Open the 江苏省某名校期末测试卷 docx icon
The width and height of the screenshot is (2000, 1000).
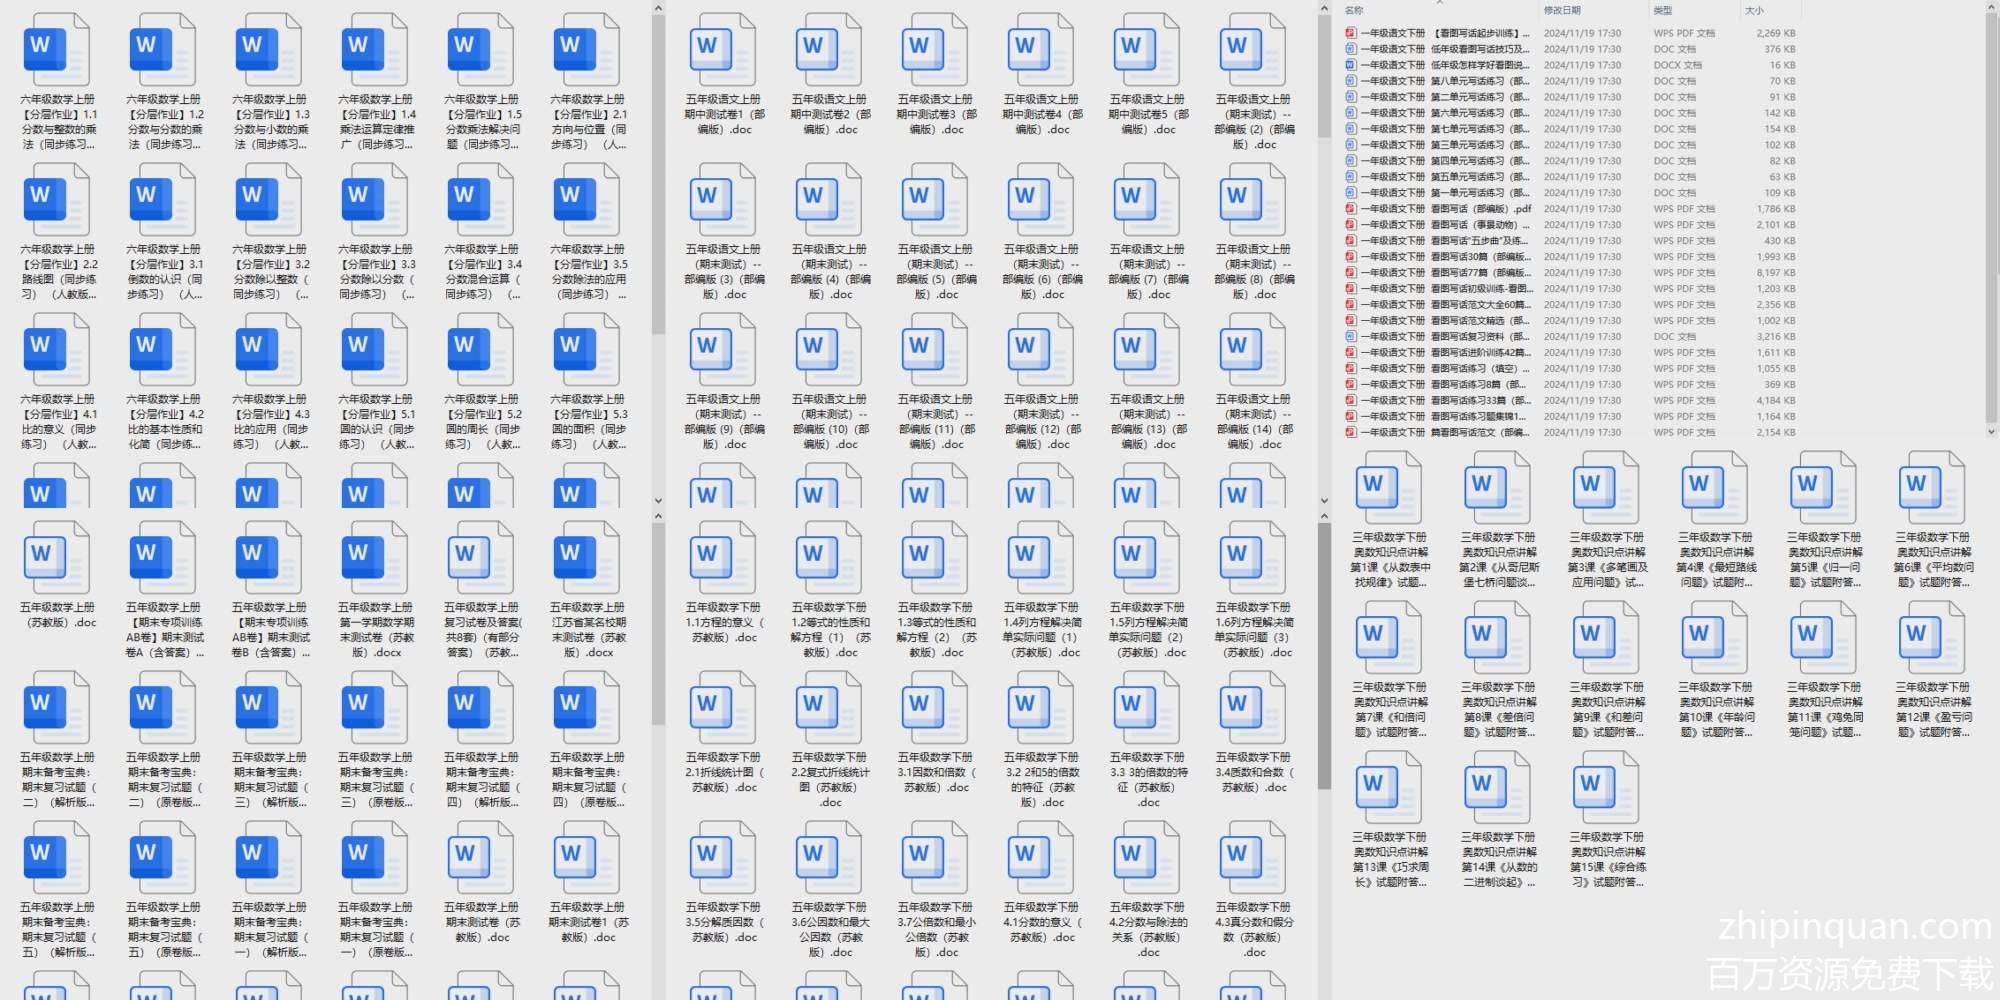tap(588, 557)
